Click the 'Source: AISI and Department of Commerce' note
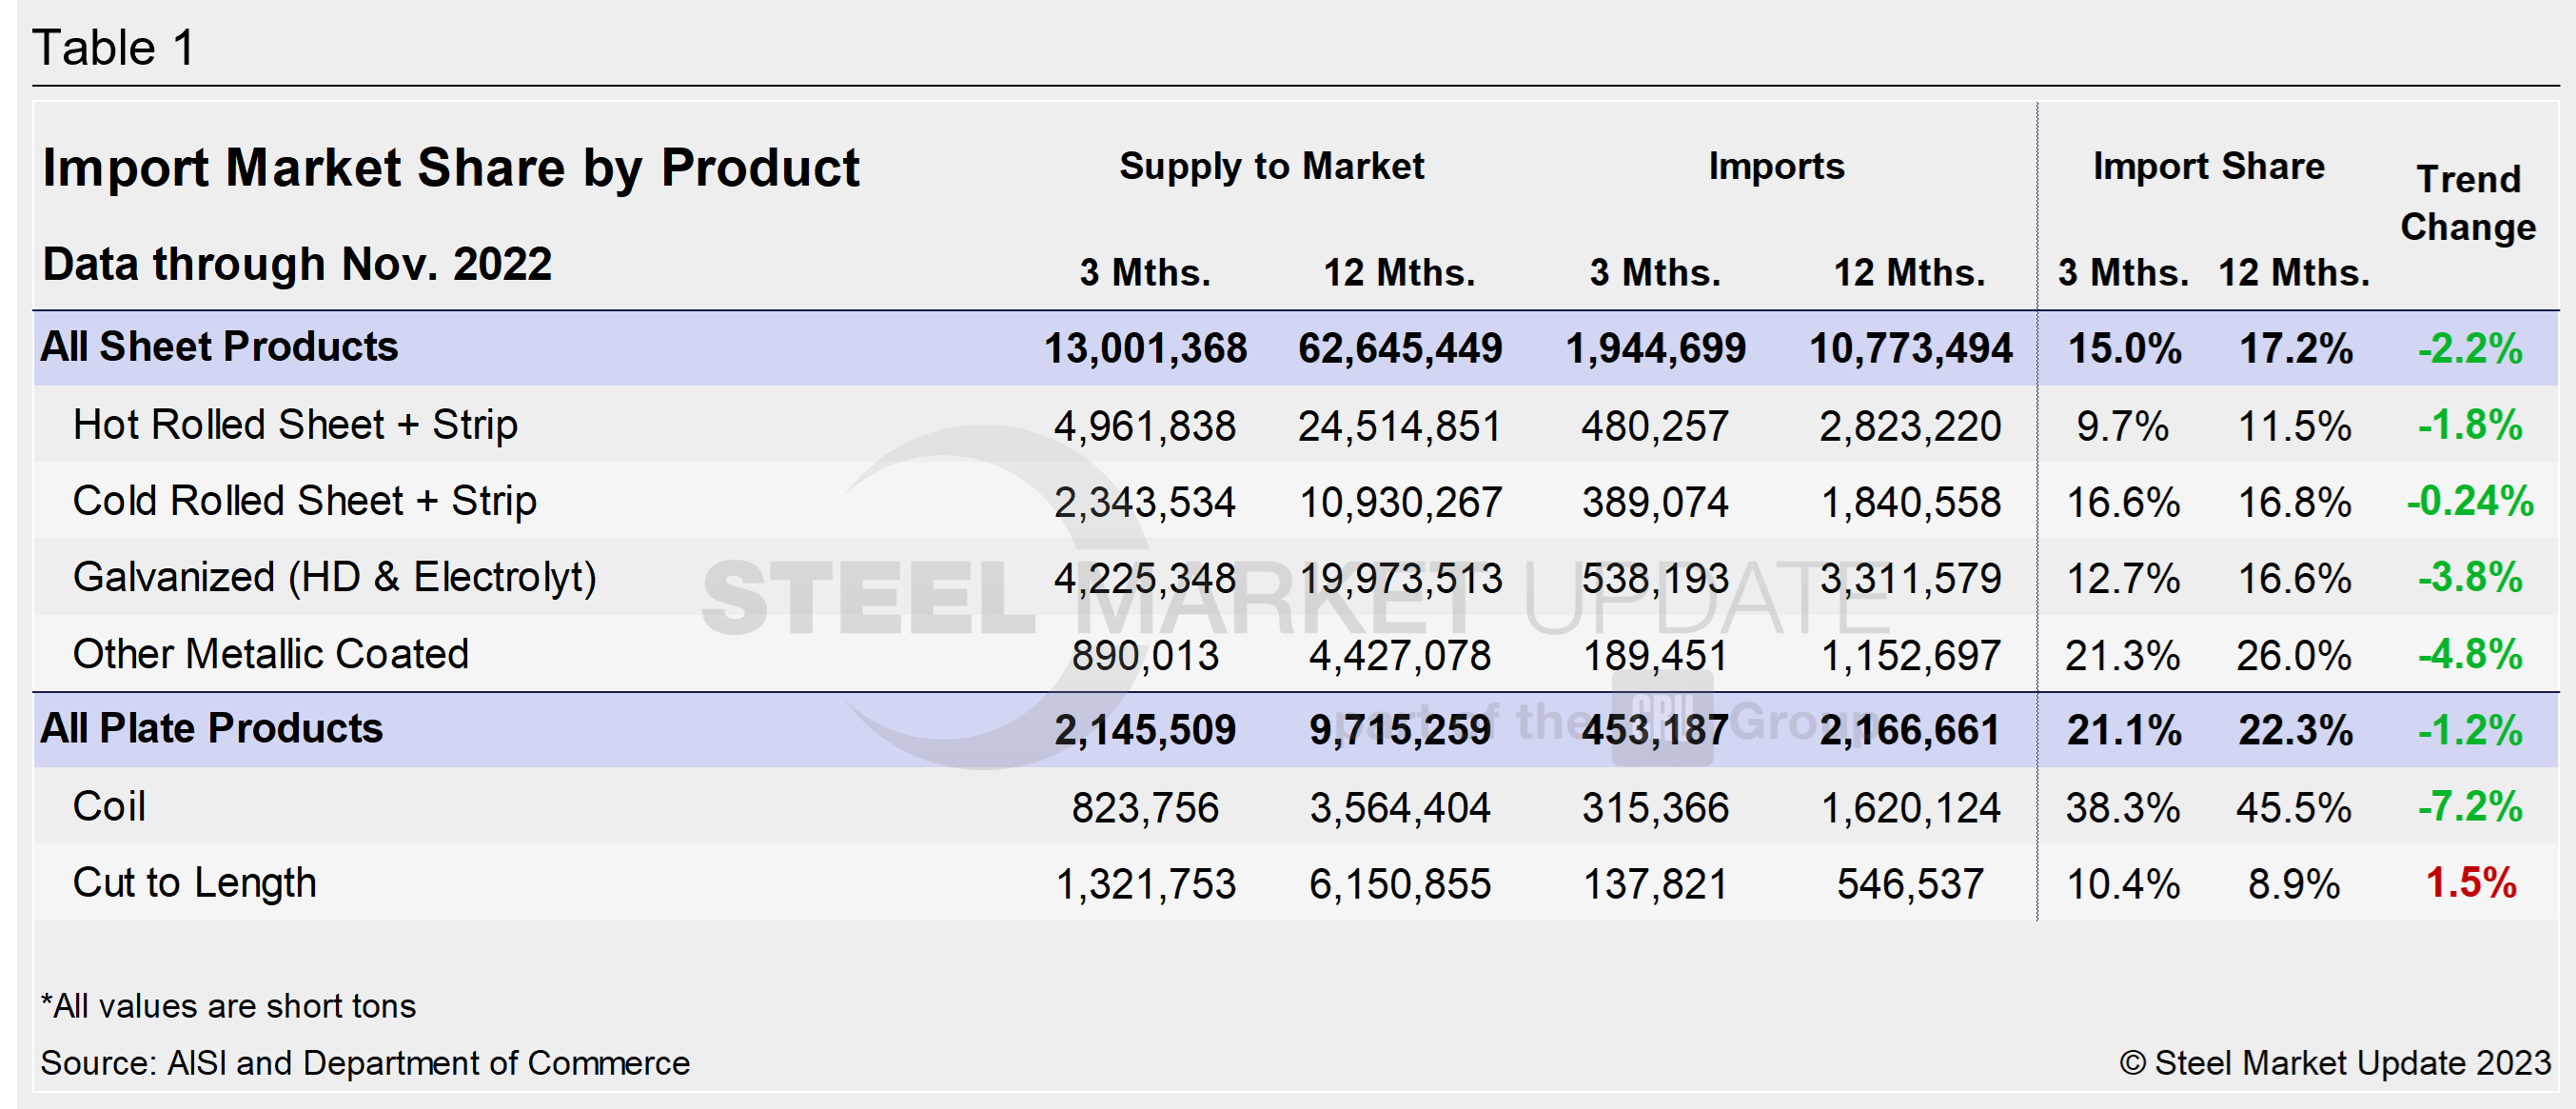Image resolution: width=2576 pixels, height=1109 pixels. (365, 1063)
